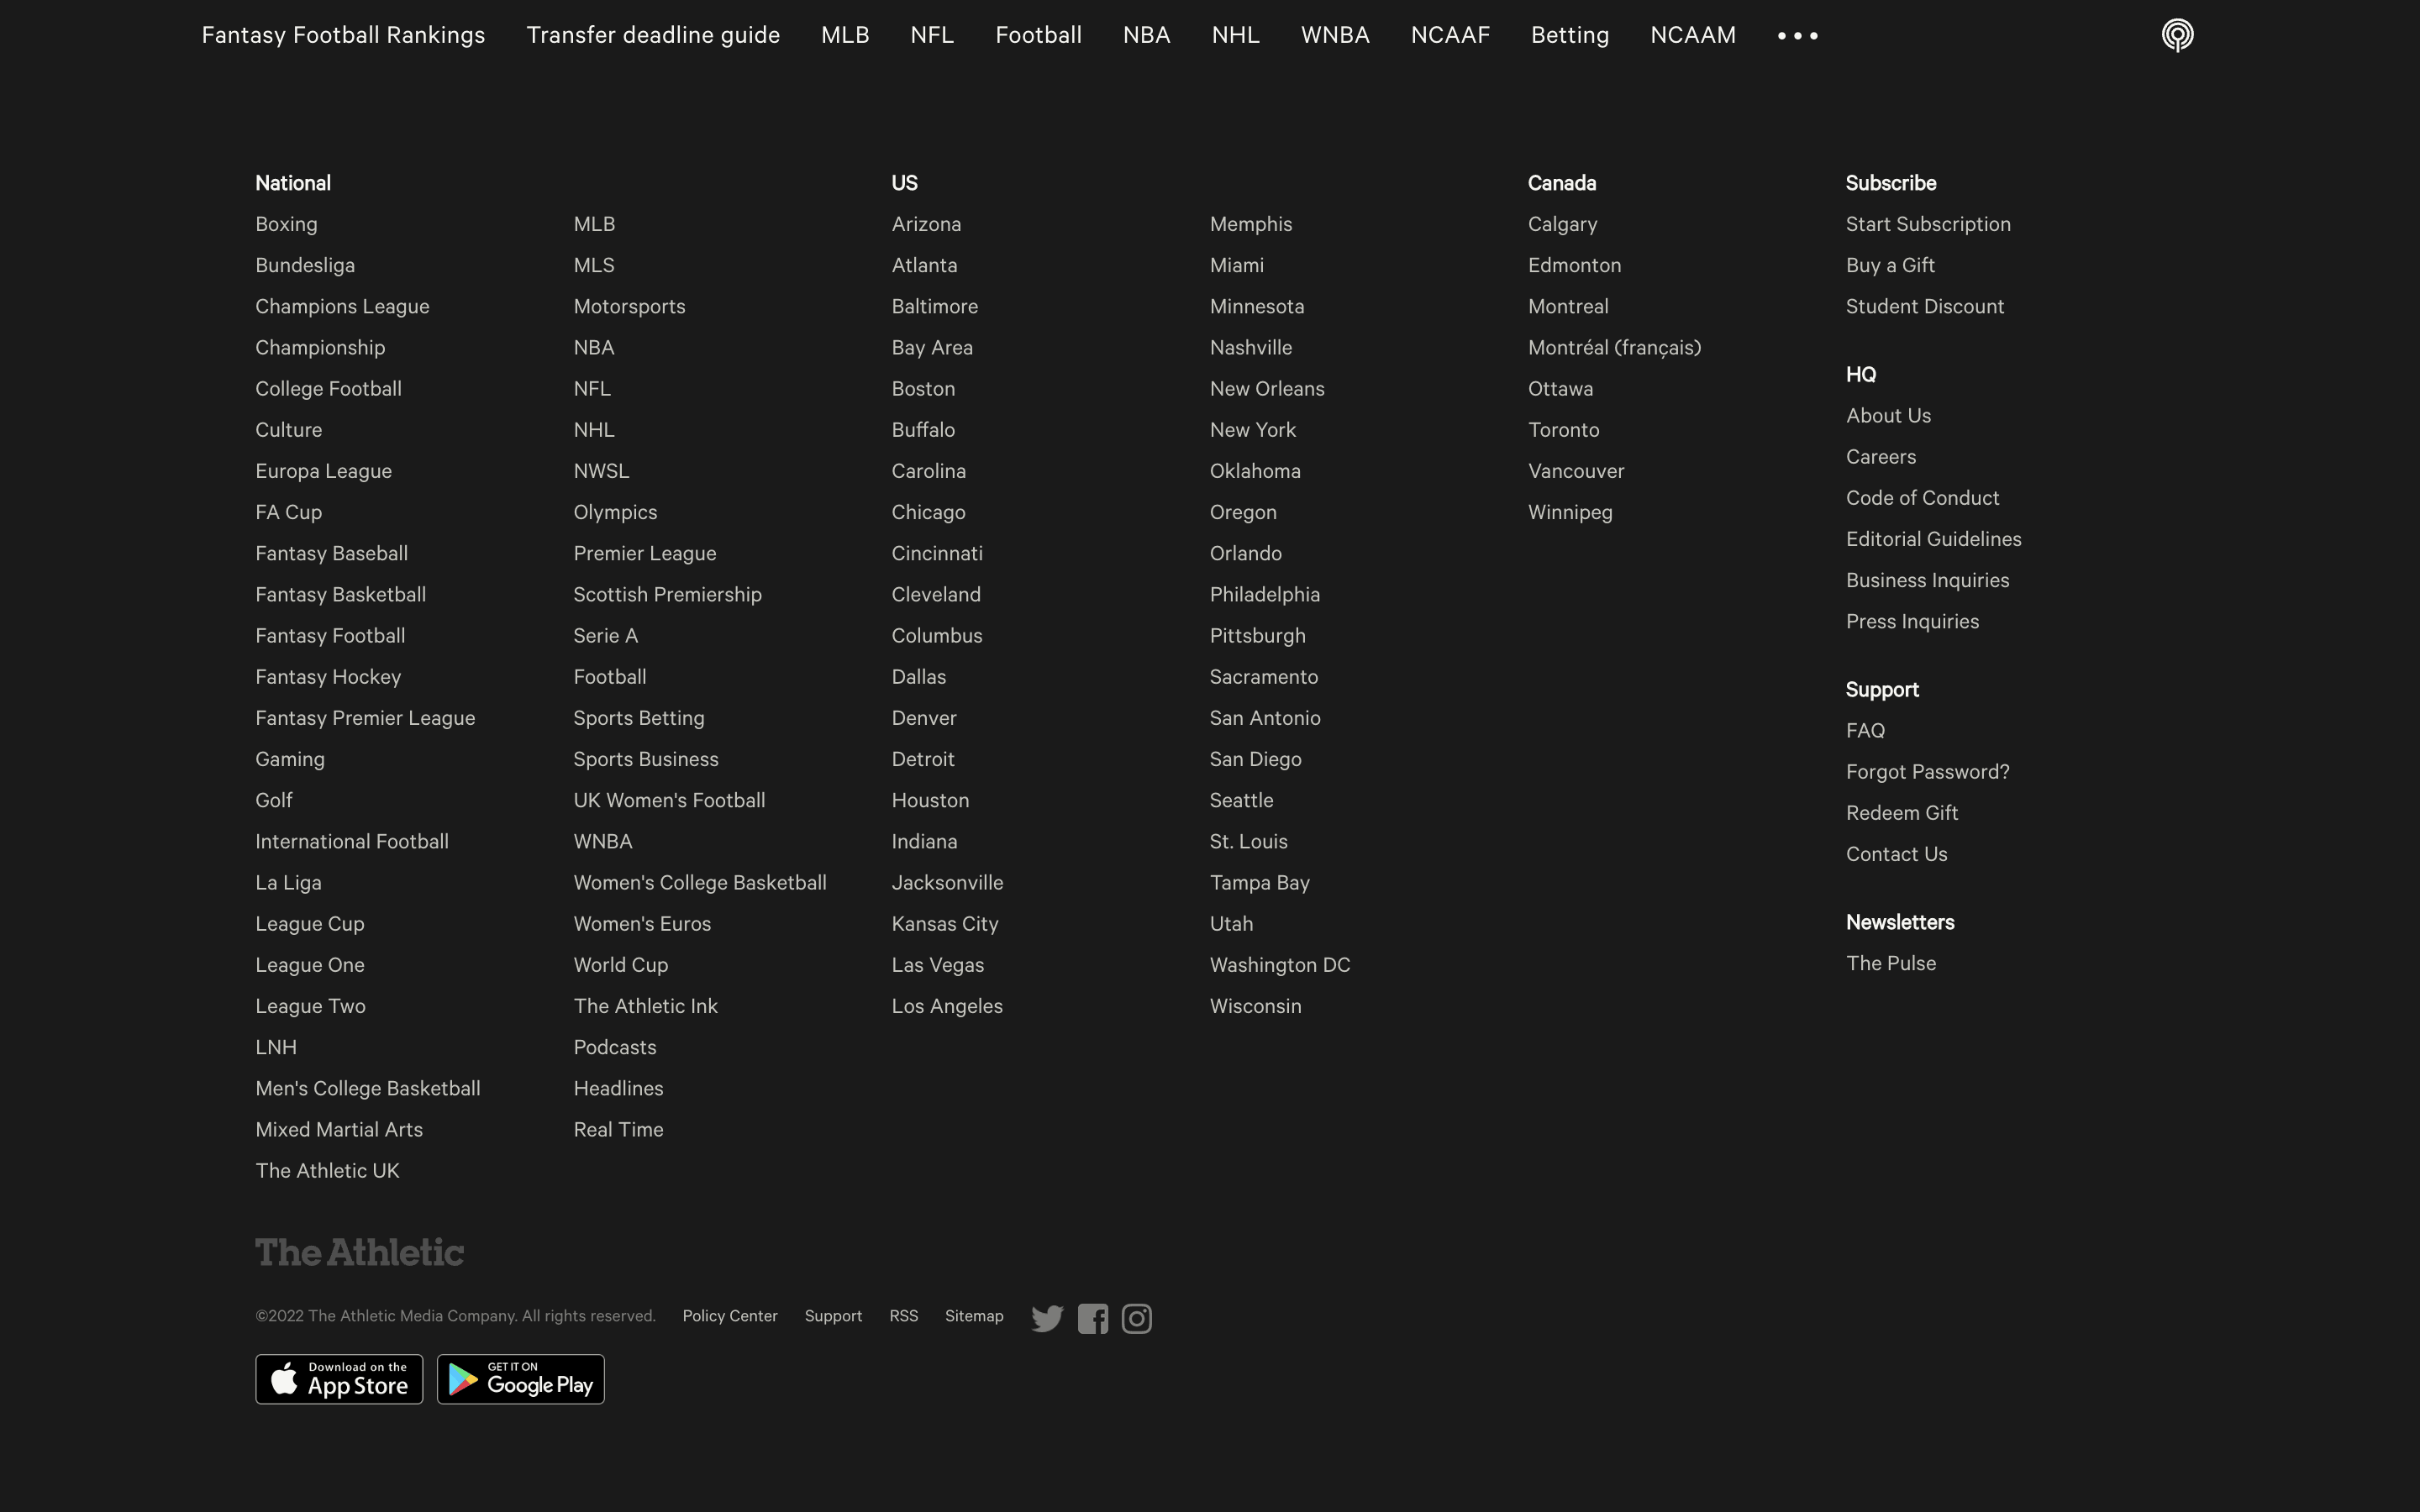Open the Fantasy Football Rankings nav item
This screenshot has width=2420, height=1512.
coord(343,35)
